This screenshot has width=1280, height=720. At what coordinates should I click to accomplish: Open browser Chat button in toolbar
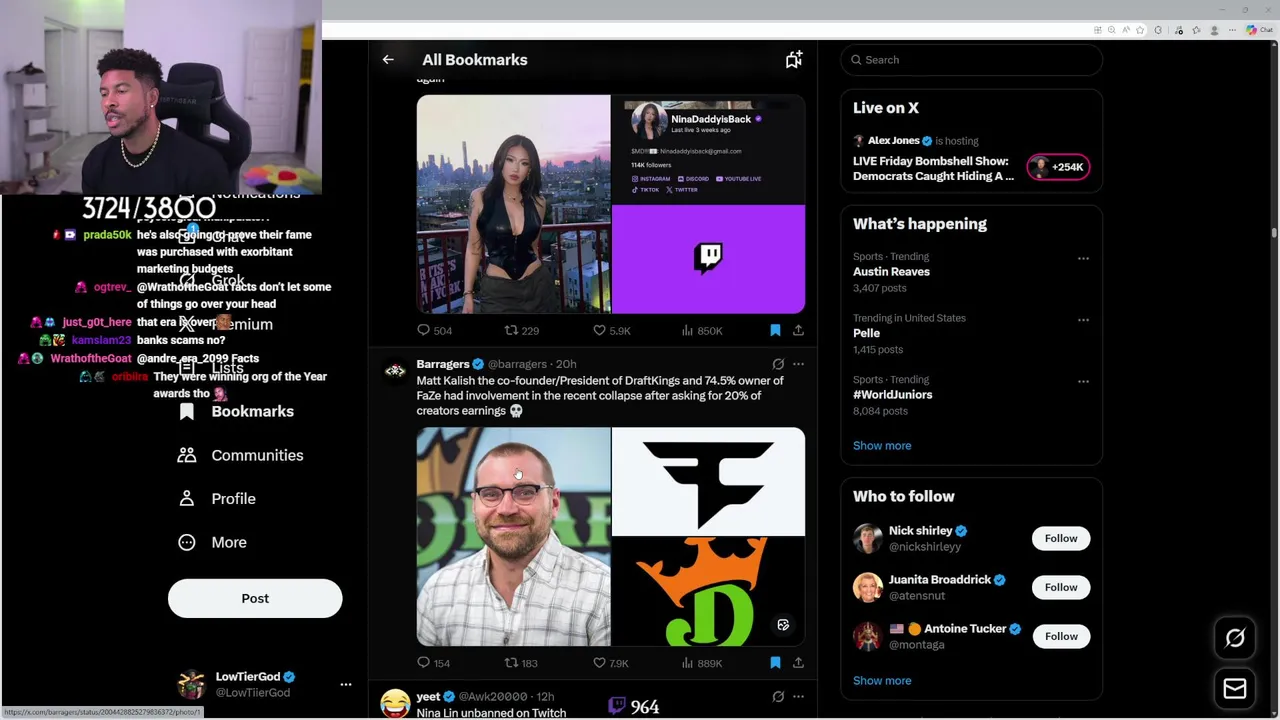1259,30
